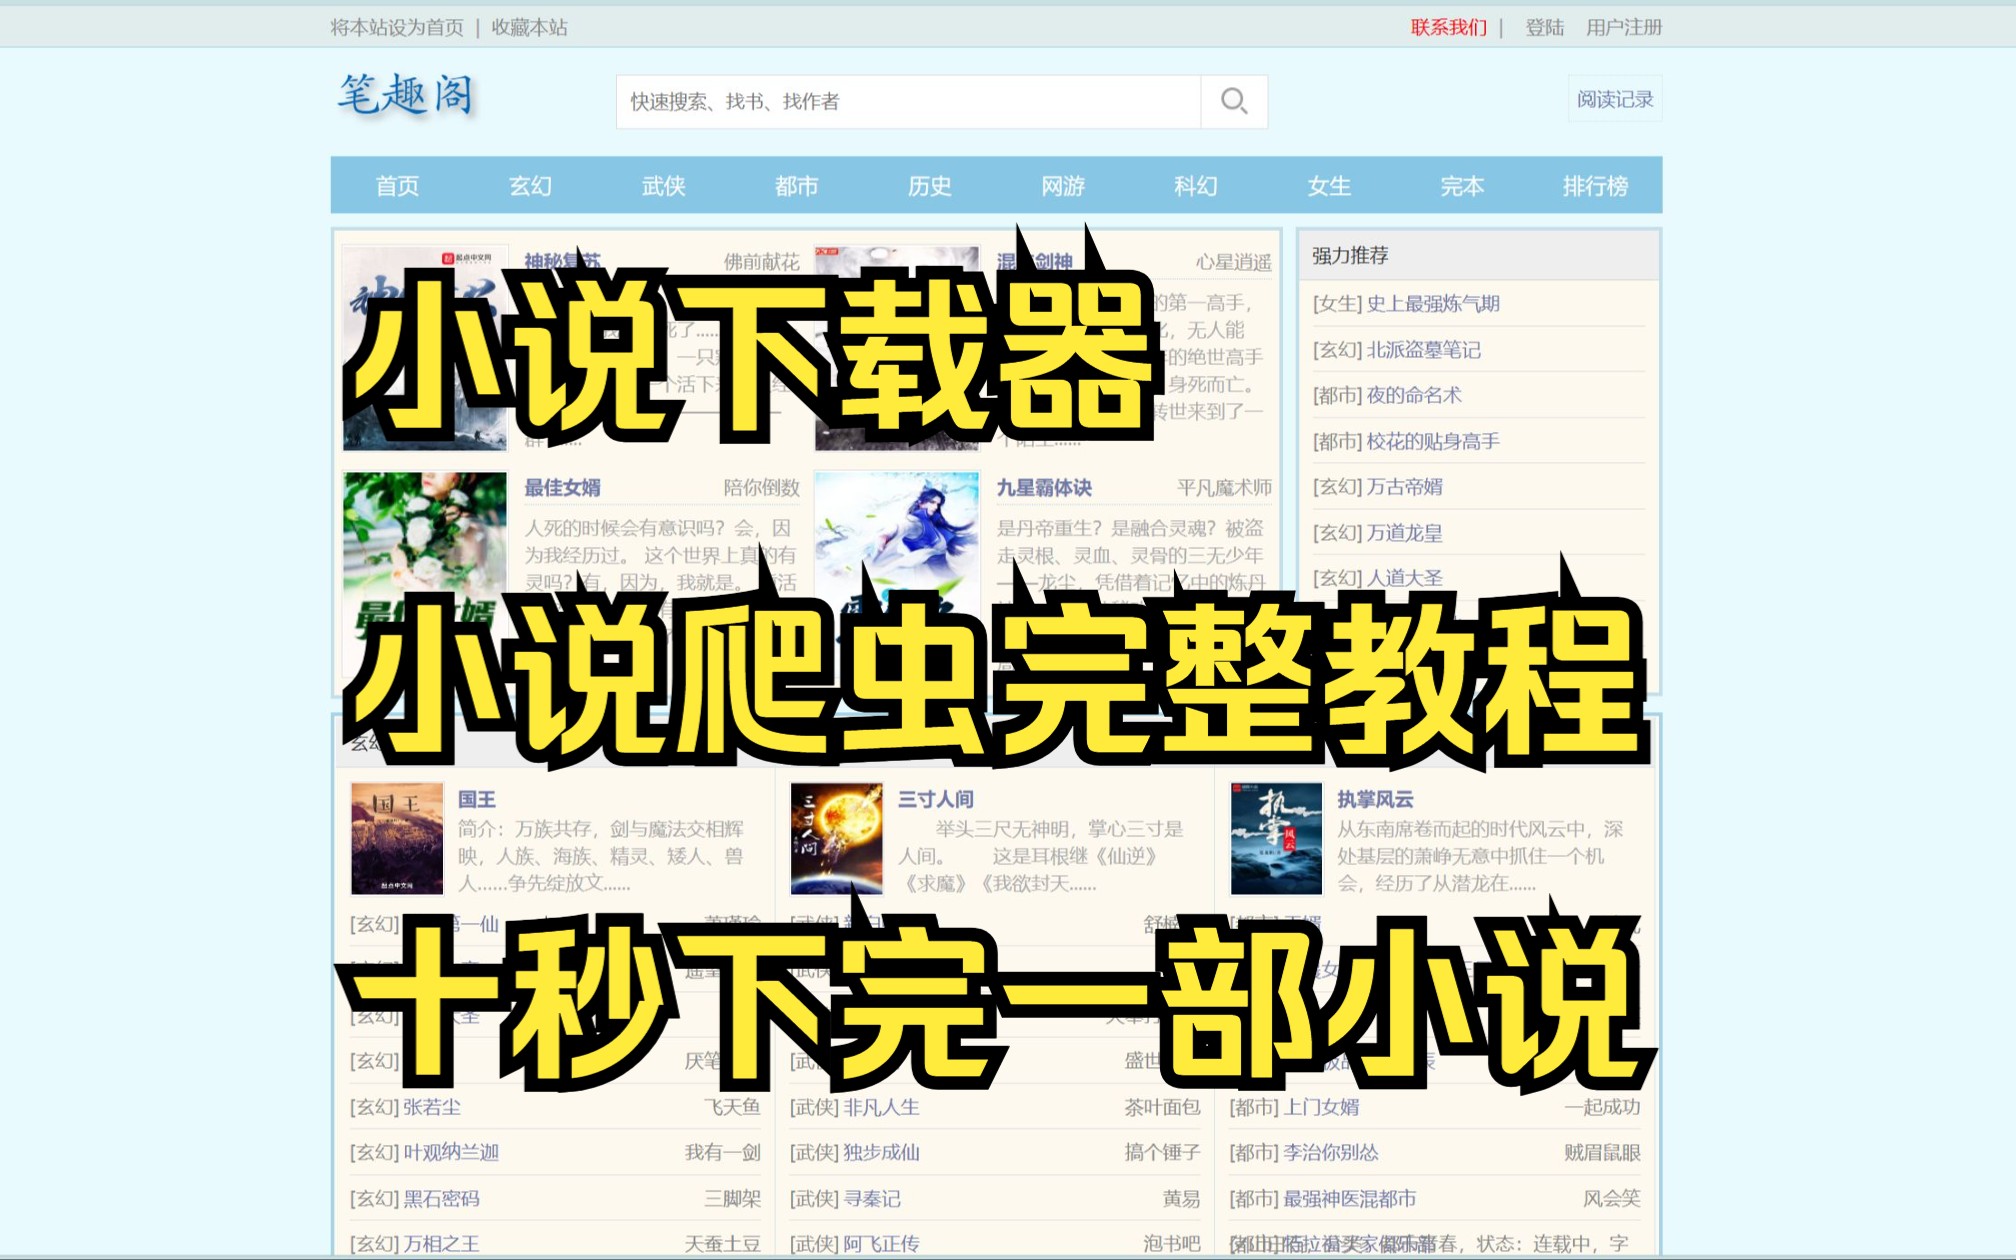2016x1260 pixels.
Task: Open the 都市 category tab
Action: coord(796,185)
